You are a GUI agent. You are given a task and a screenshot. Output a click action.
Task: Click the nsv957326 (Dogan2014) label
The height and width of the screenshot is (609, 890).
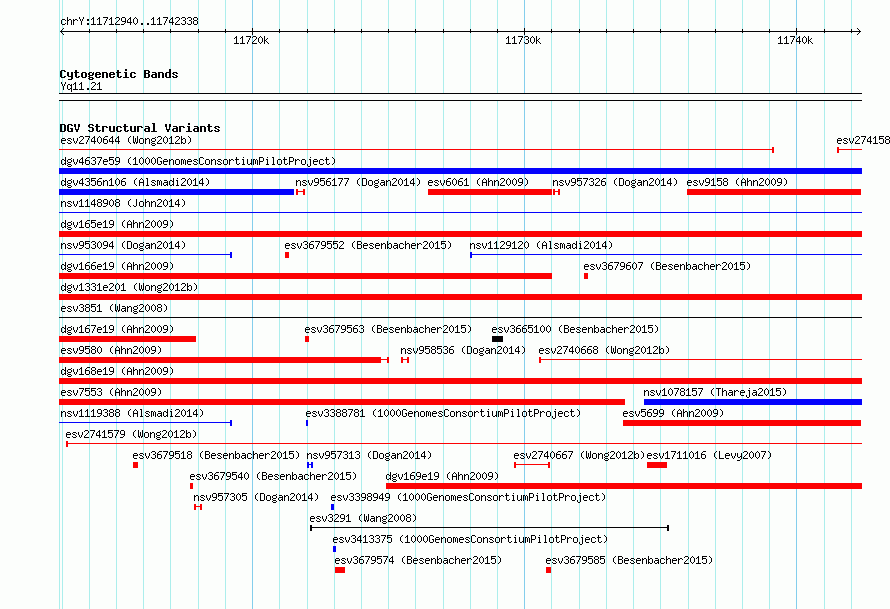coord(615,182)
